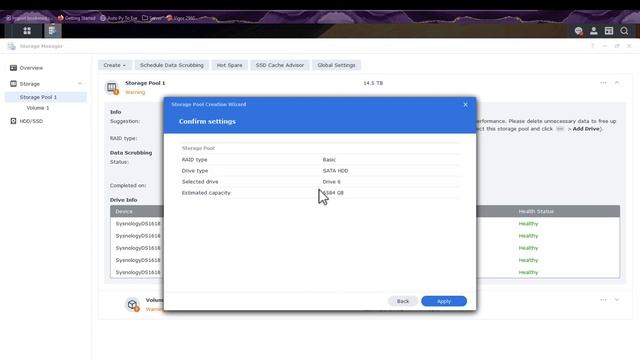Open Volume row more options ellipsis

click(x=603, y=300)
